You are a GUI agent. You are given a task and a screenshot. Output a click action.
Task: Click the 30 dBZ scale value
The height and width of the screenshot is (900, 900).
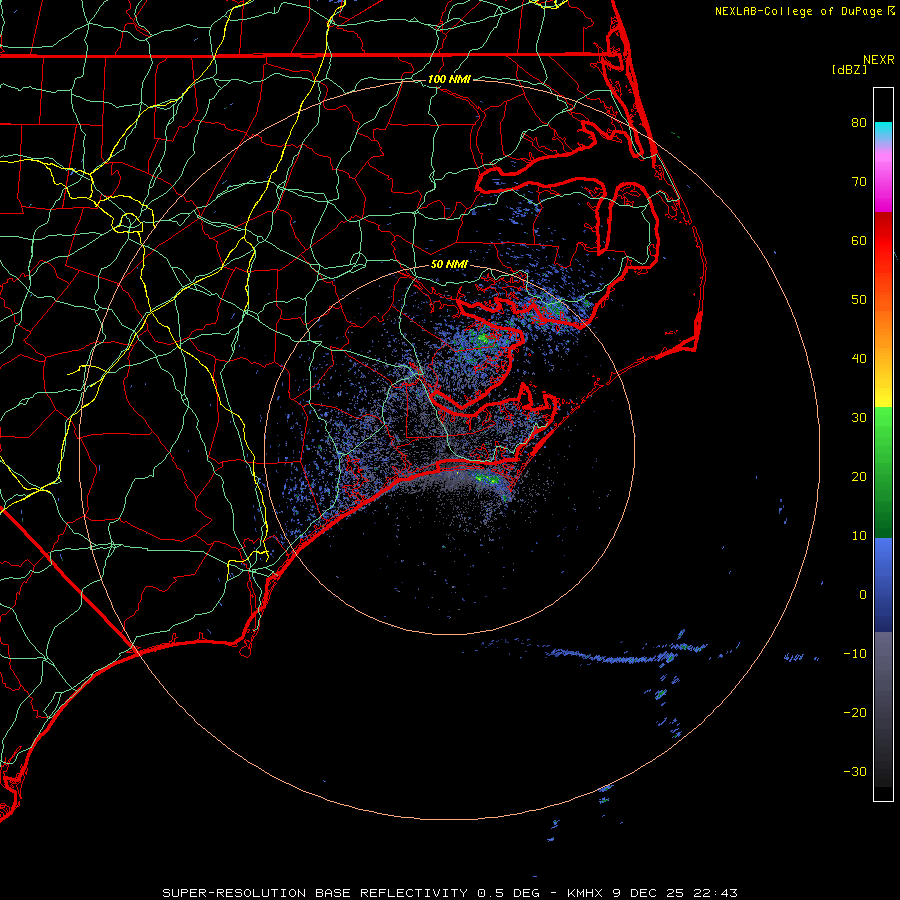[859, 418]
